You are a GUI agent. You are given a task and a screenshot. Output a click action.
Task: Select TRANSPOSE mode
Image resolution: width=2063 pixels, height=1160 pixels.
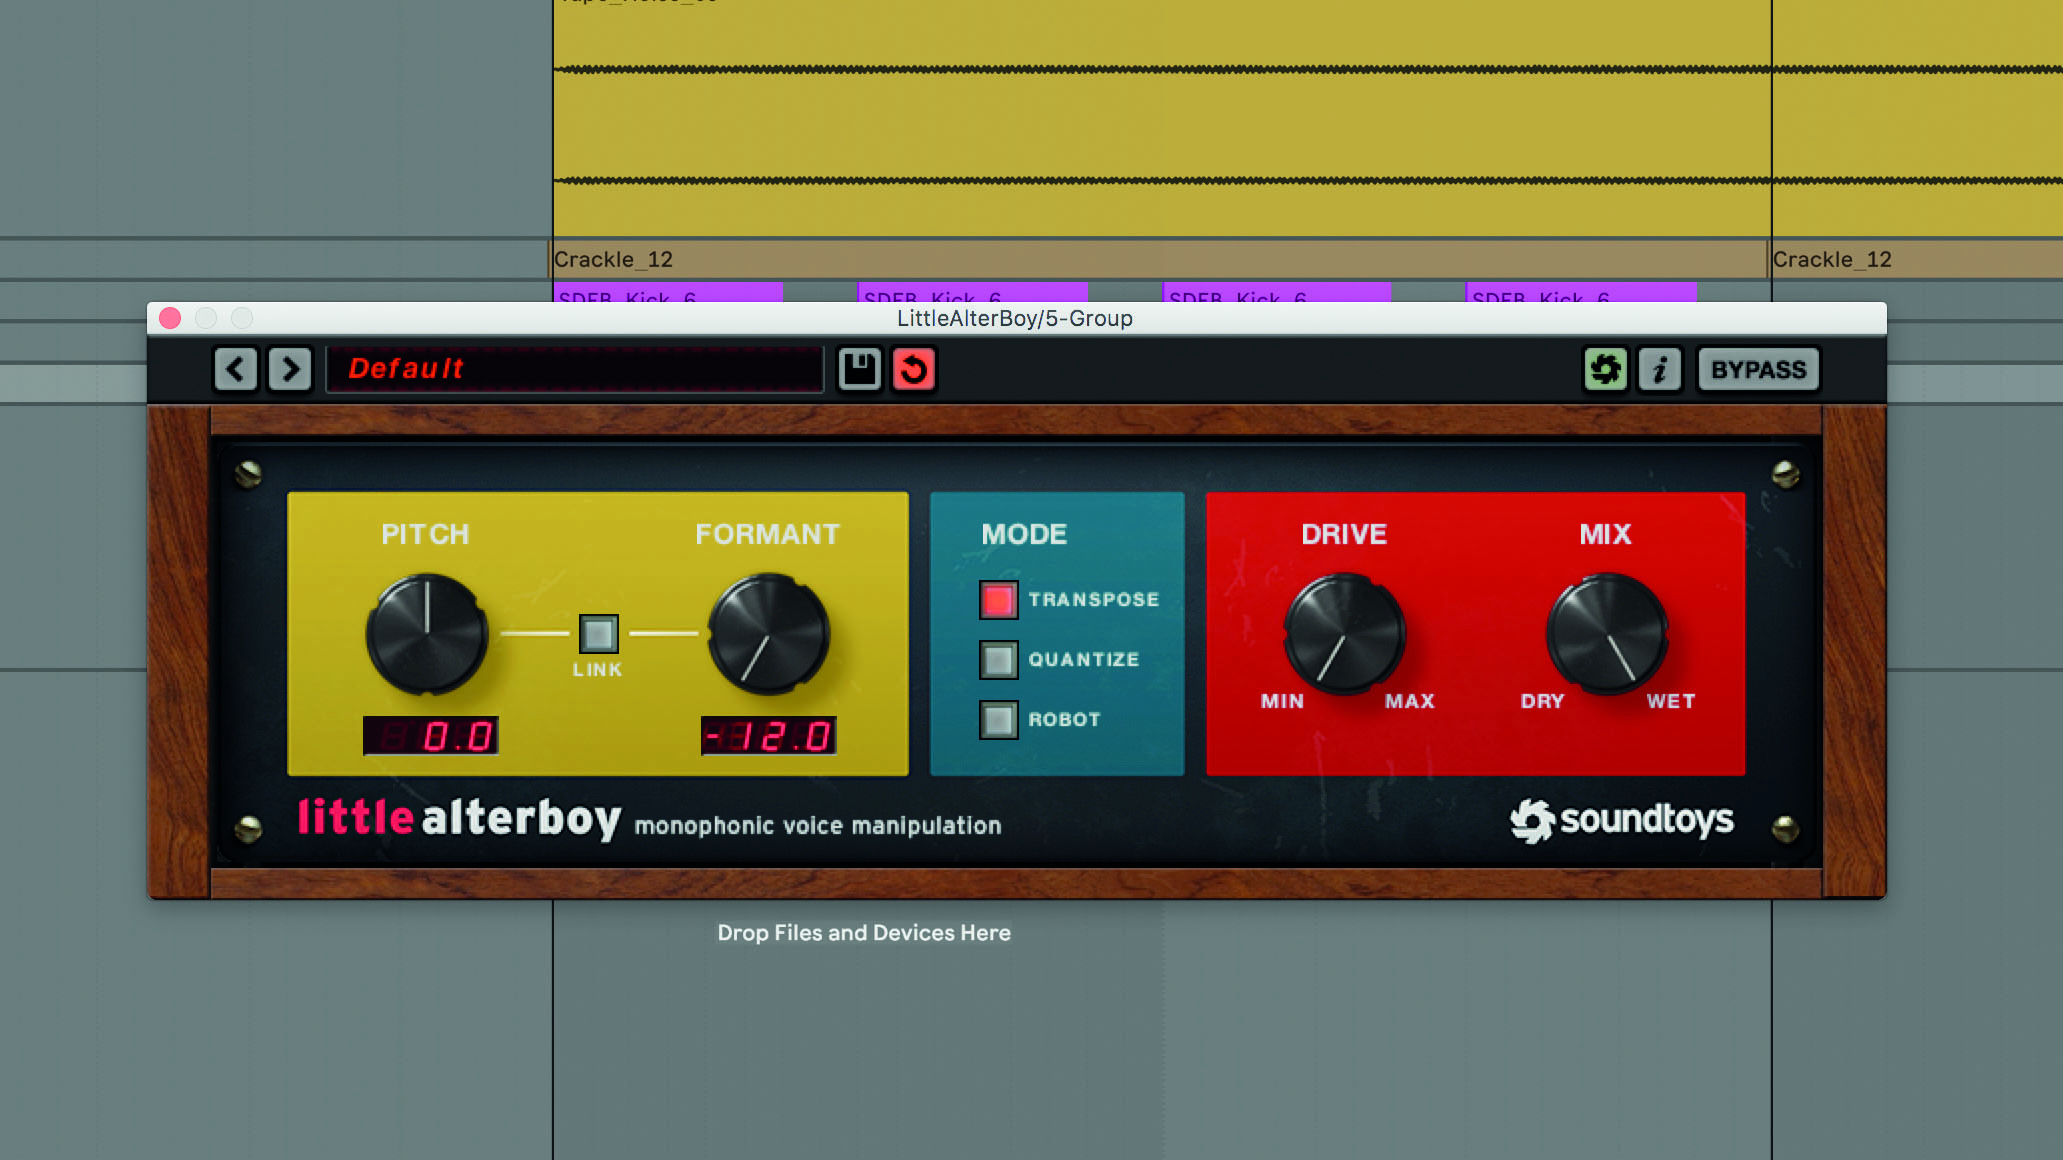[998, 600]
